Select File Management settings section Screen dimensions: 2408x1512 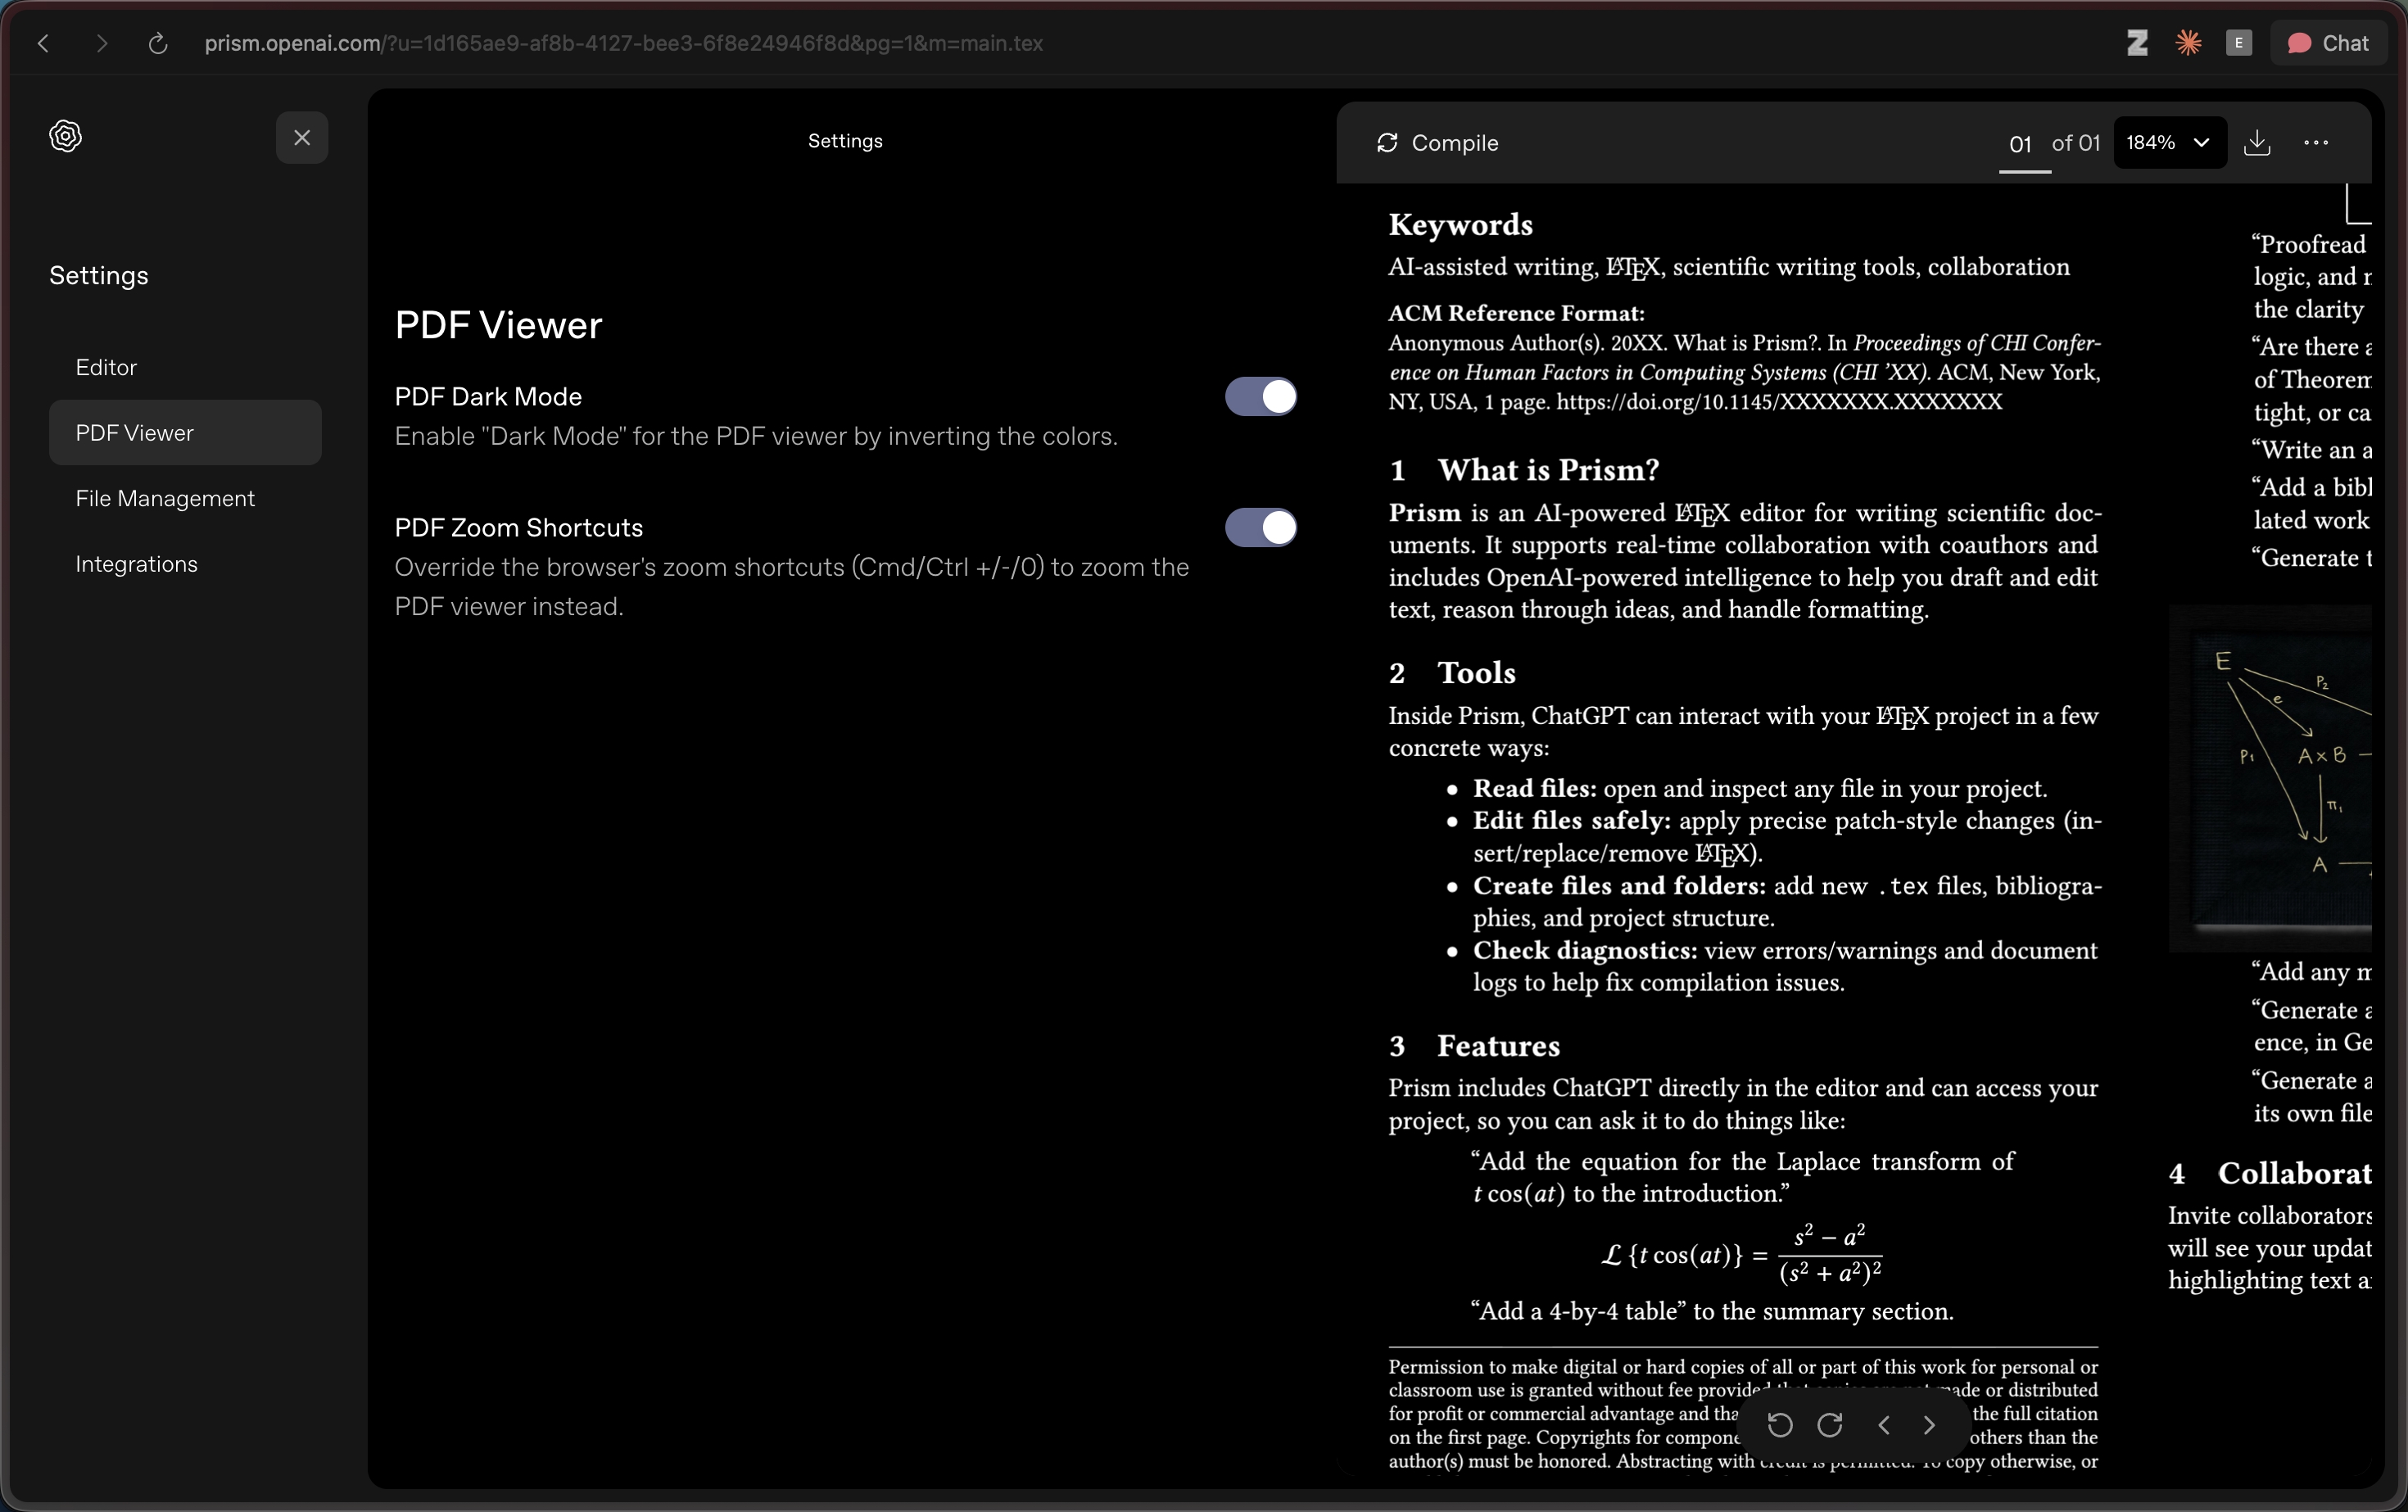165,498
